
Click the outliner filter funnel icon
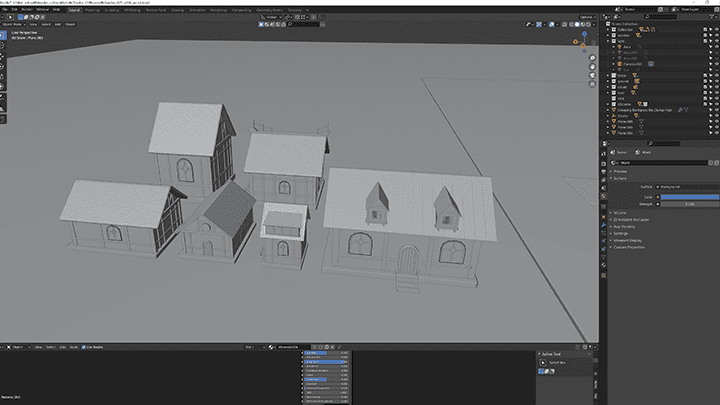(x=714, y=17)
